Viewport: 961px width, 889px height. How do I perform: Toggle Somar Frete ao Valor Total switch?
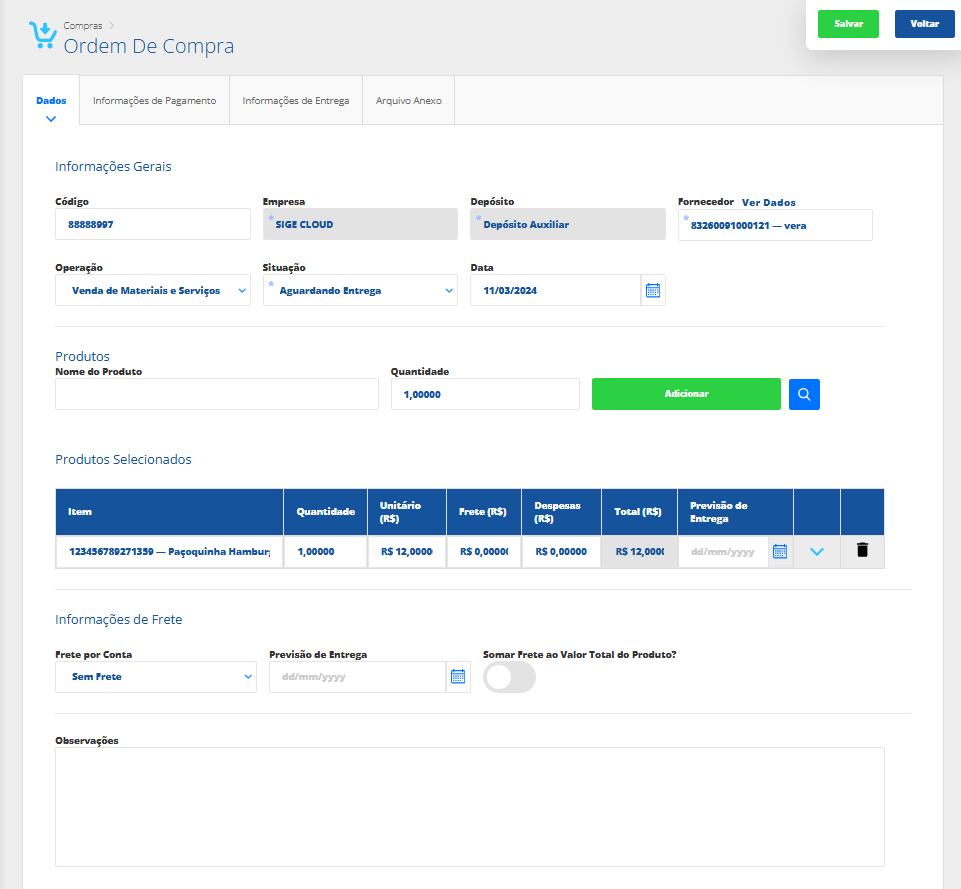point(509,677)
